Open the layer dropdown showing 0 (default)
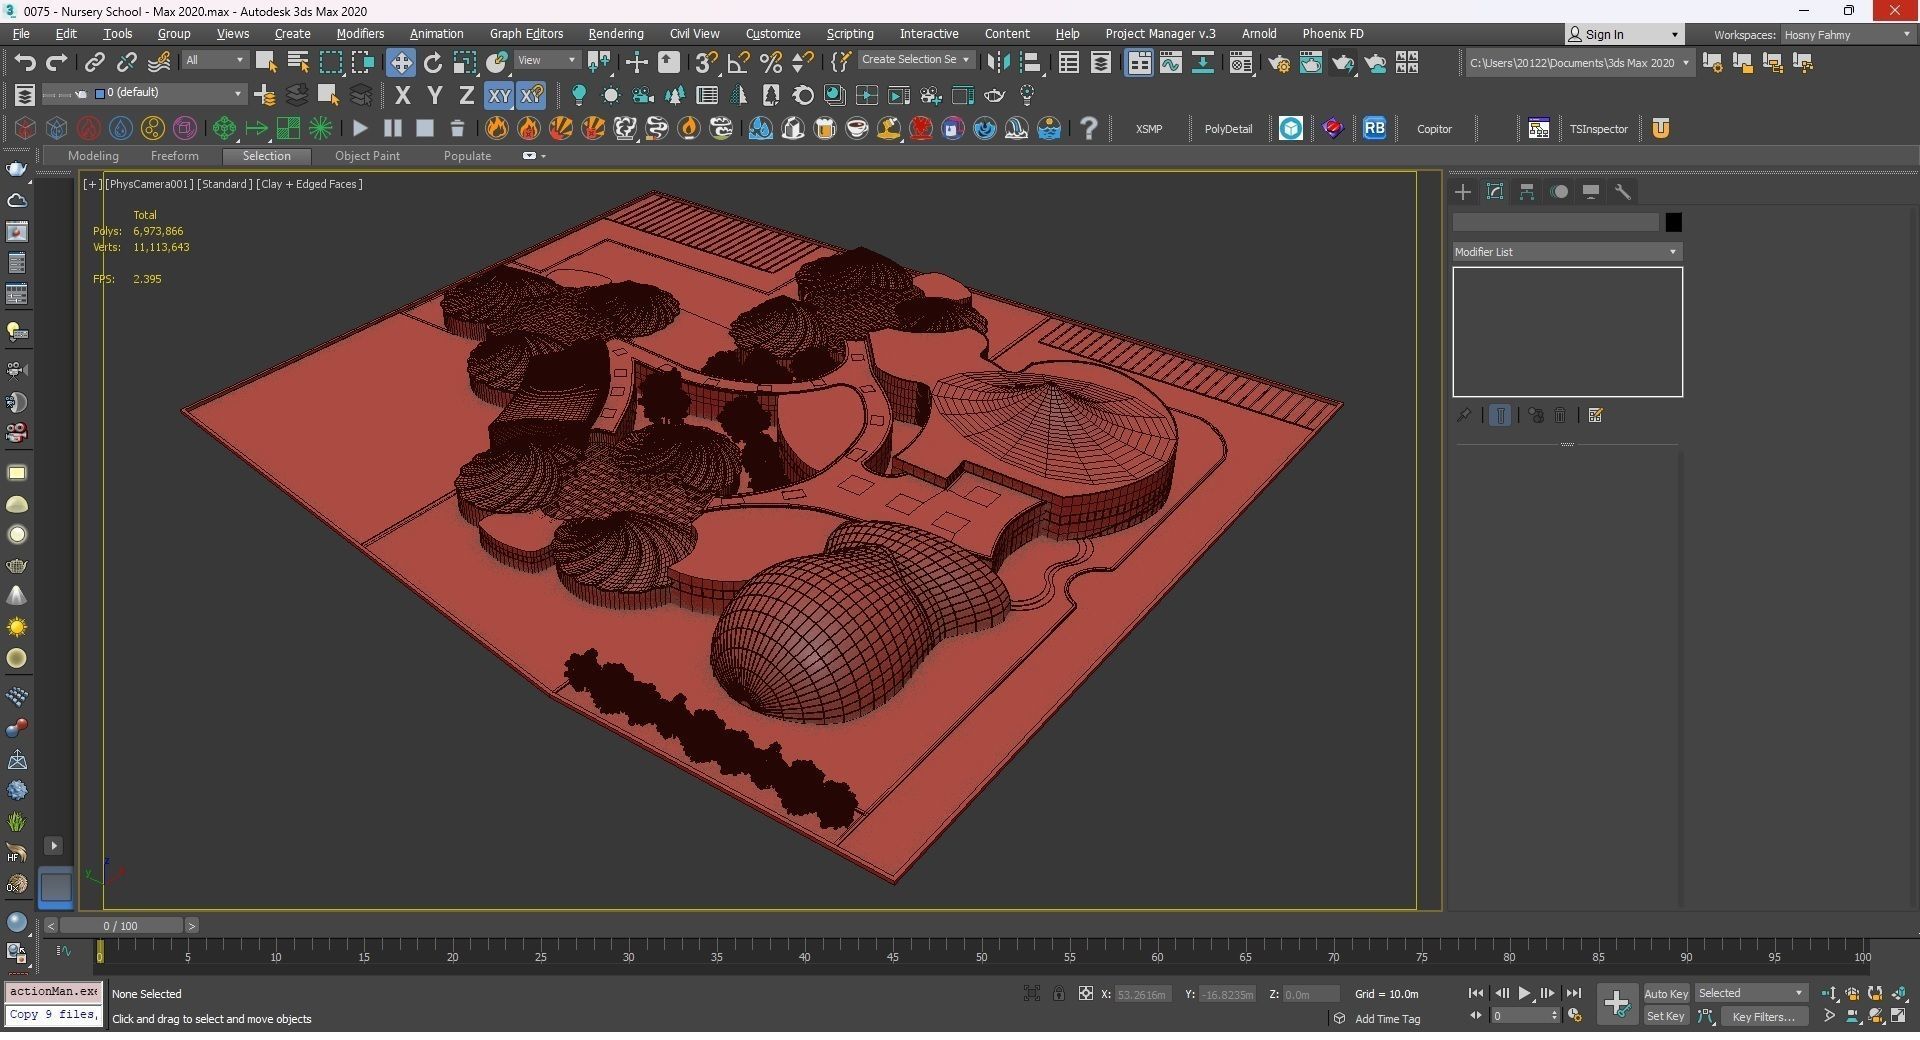The height and width of the screenshot is (1040, 1920). (170, 93)
